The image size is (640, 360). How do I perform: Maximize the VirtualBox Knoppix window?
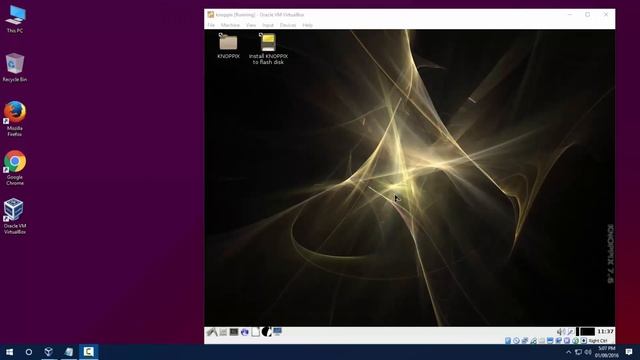coord(588,14)
